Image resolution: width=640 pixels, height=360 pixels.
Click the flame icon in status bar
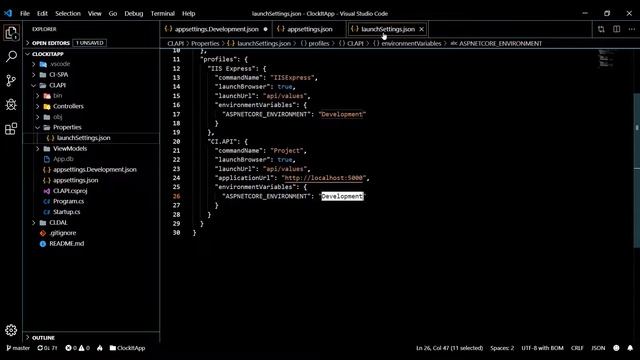pyautogui.click(x=100, y=348)
